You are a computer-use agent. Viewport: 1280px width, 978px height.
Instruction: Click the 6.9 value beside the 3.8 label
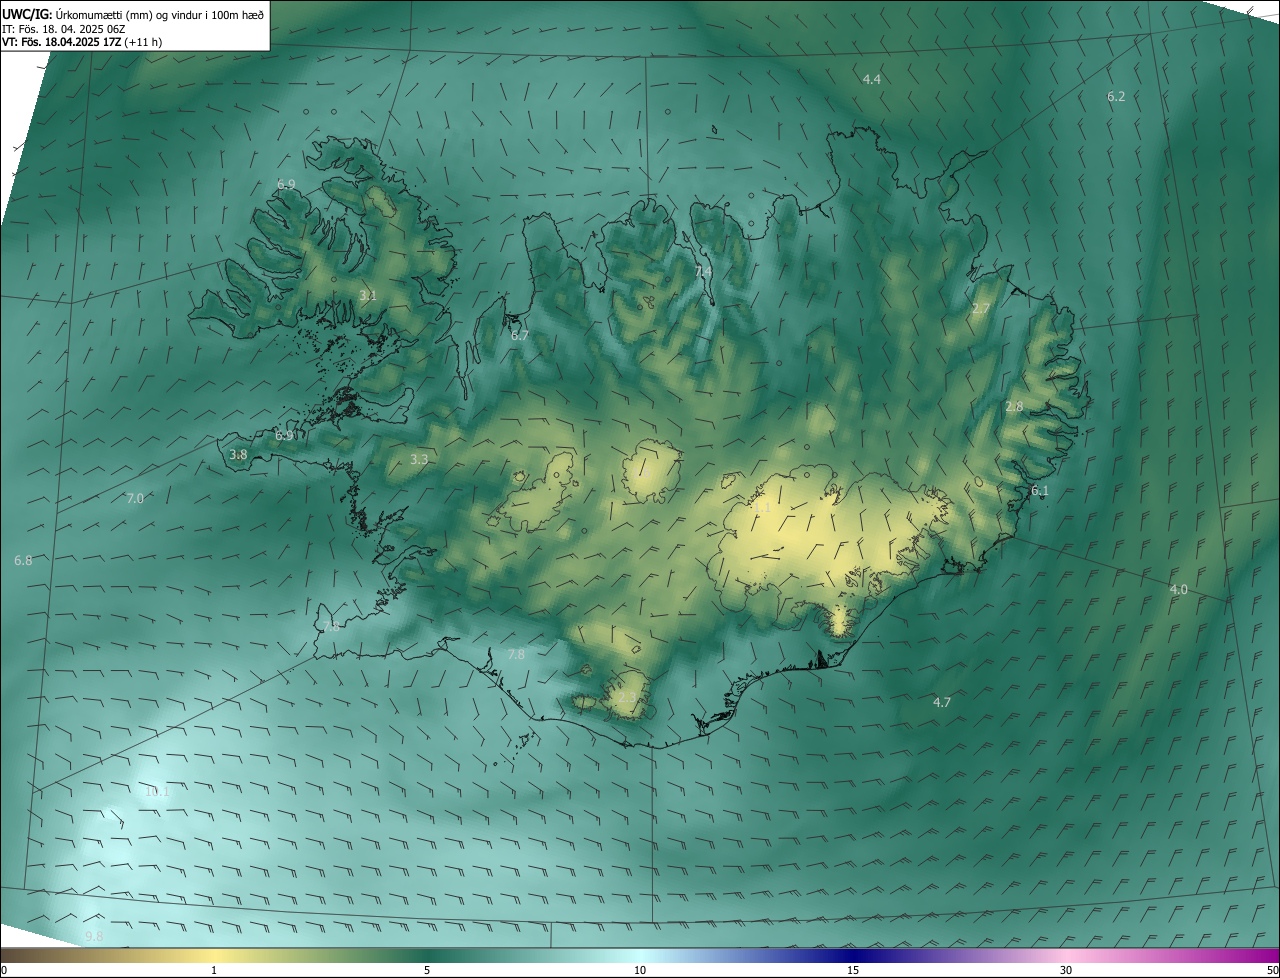pyautogui.click(x=284, y=435)
